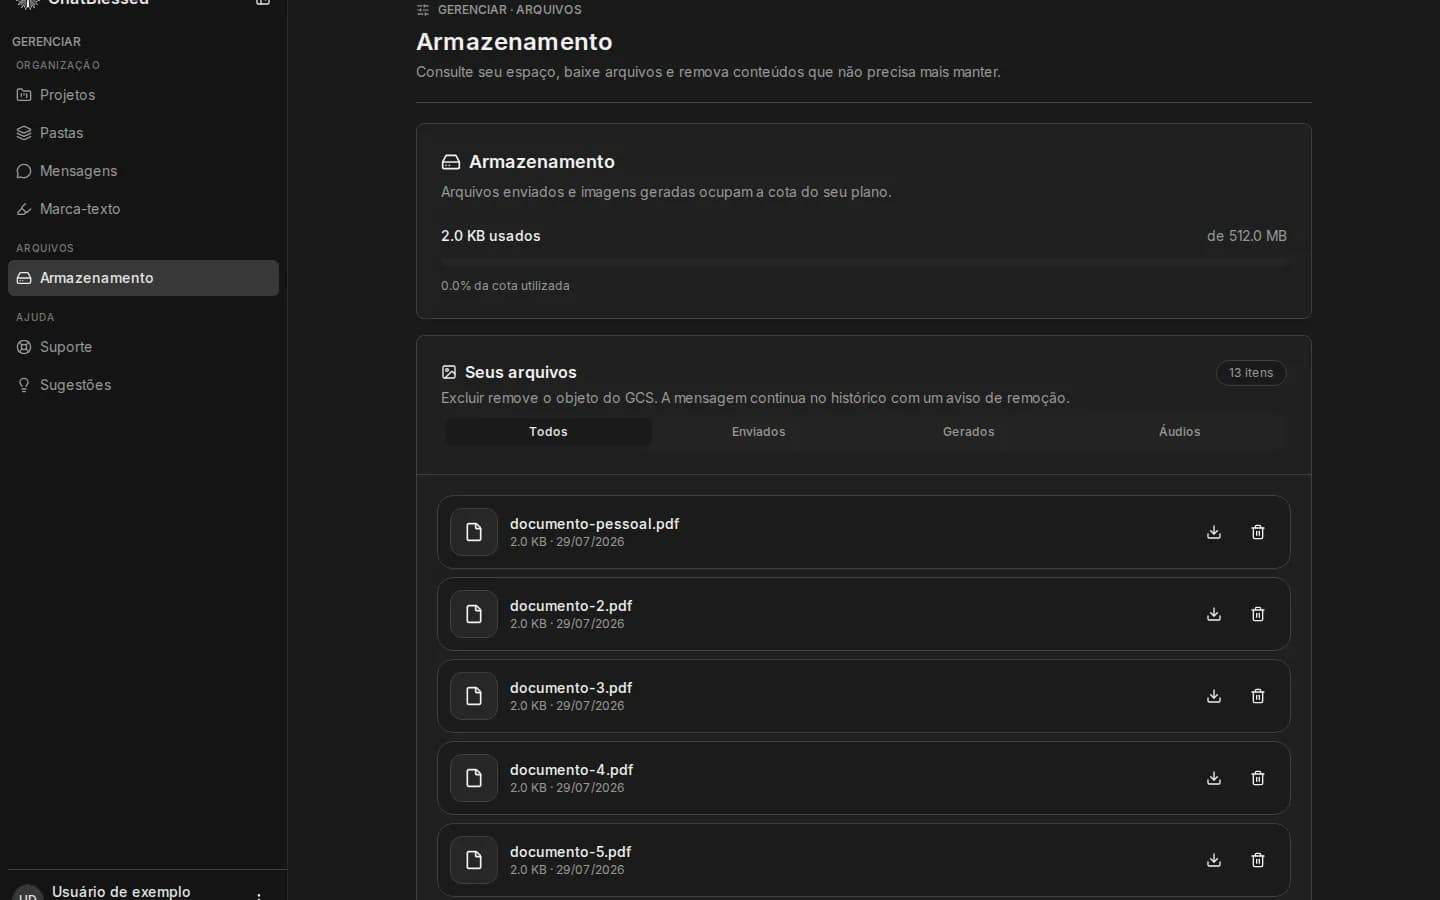Screen dimensions: 1440x900
Task: Click the Armazenamento card drive icon
Action: click(x=451, y=162)
